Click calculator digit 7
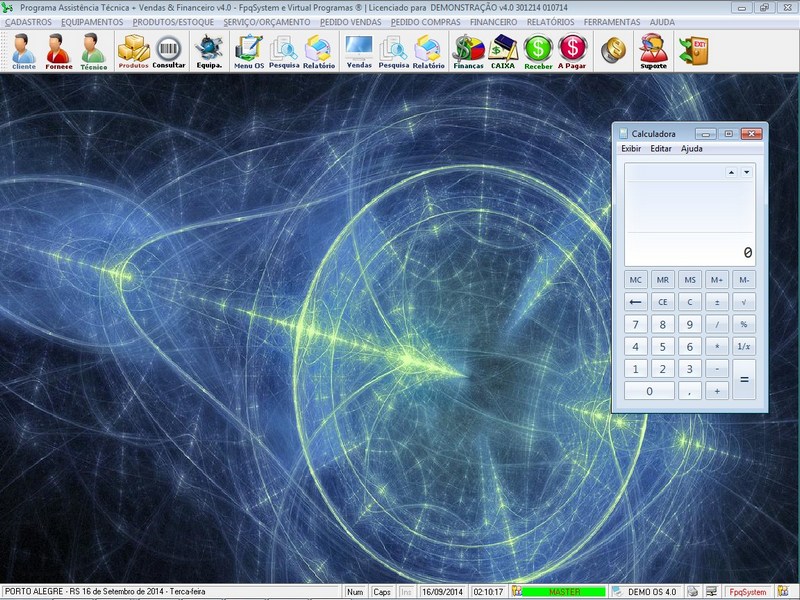Viewport: 800px width, 600px height. point(636,324)
